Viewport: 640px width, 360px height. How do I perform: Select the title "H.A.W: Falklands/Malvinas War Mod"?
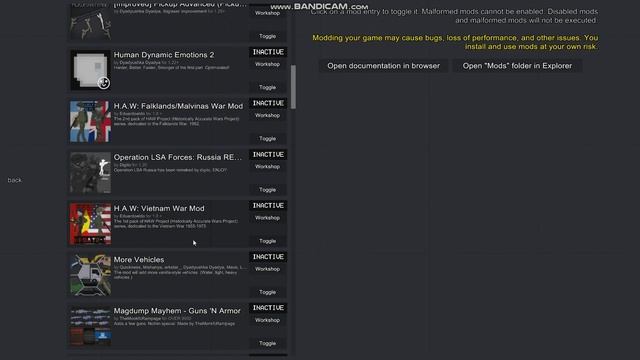coord(178,106)
